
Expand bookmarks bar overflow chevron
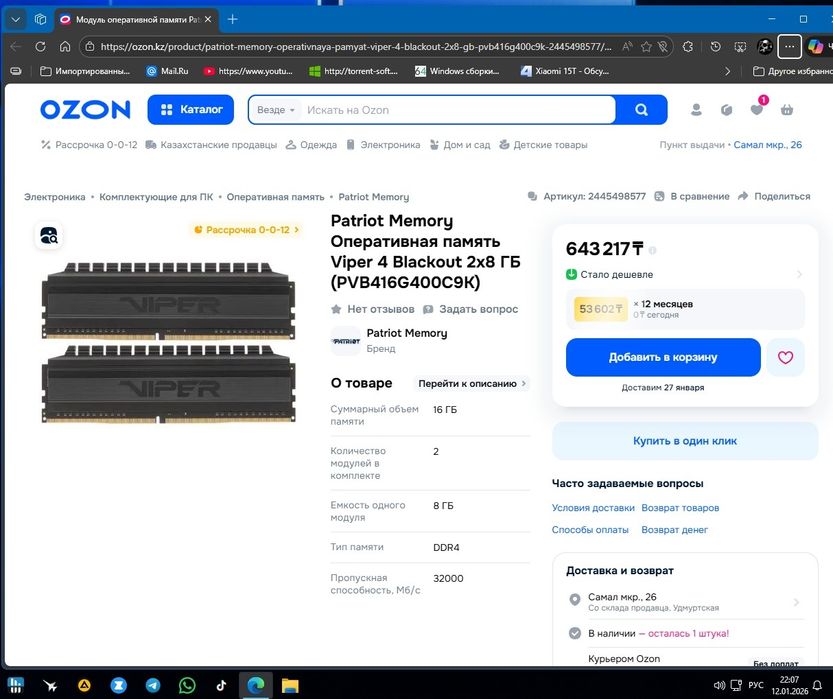point(727,71)
